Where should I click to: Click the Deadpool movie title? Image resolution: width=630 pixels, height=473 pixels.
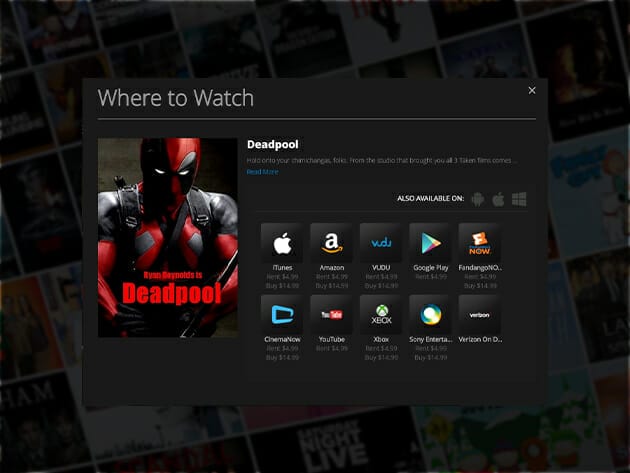(273, 145)
